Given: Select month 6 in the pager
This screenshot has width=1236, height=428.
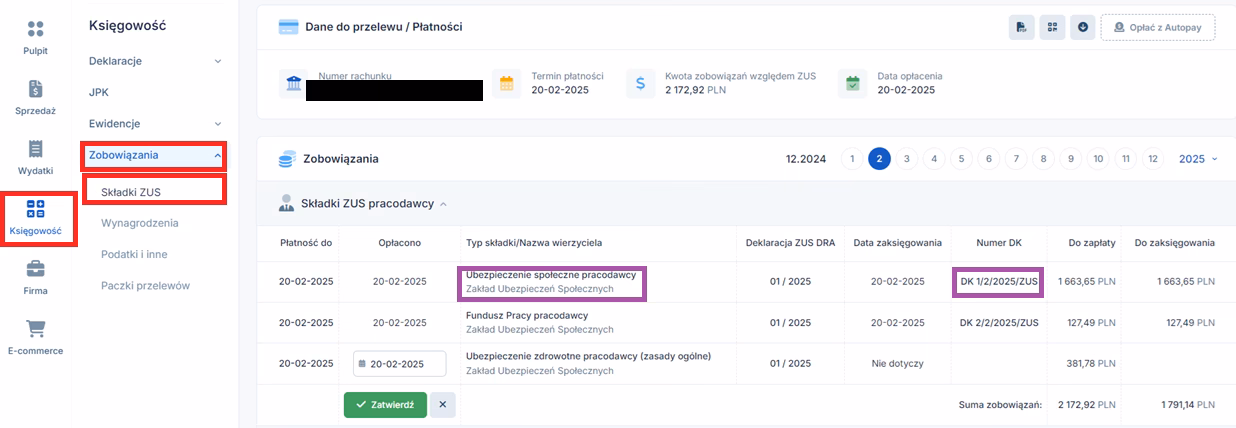Looking at the screenshot, I should pos(988,159).
